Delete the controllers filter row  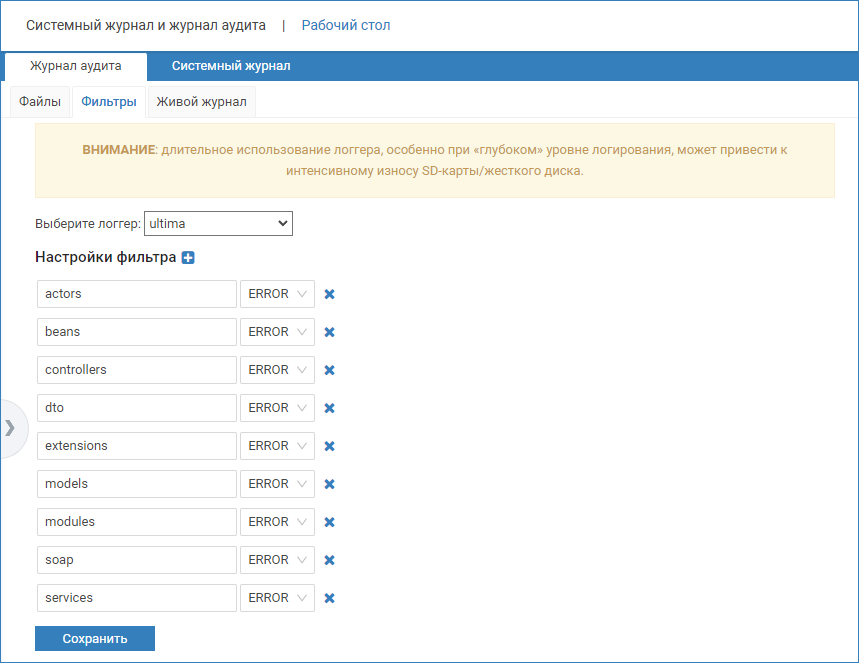329,370
